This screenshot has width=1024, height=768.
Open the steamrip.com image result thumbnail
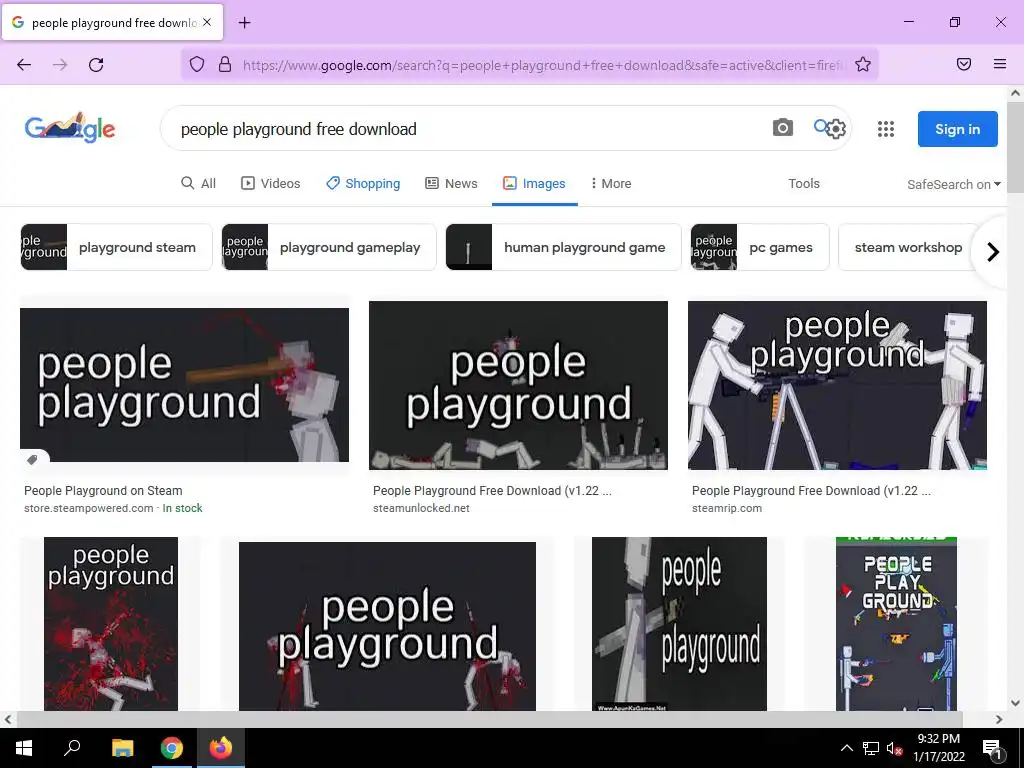click(x=837, y=385)
